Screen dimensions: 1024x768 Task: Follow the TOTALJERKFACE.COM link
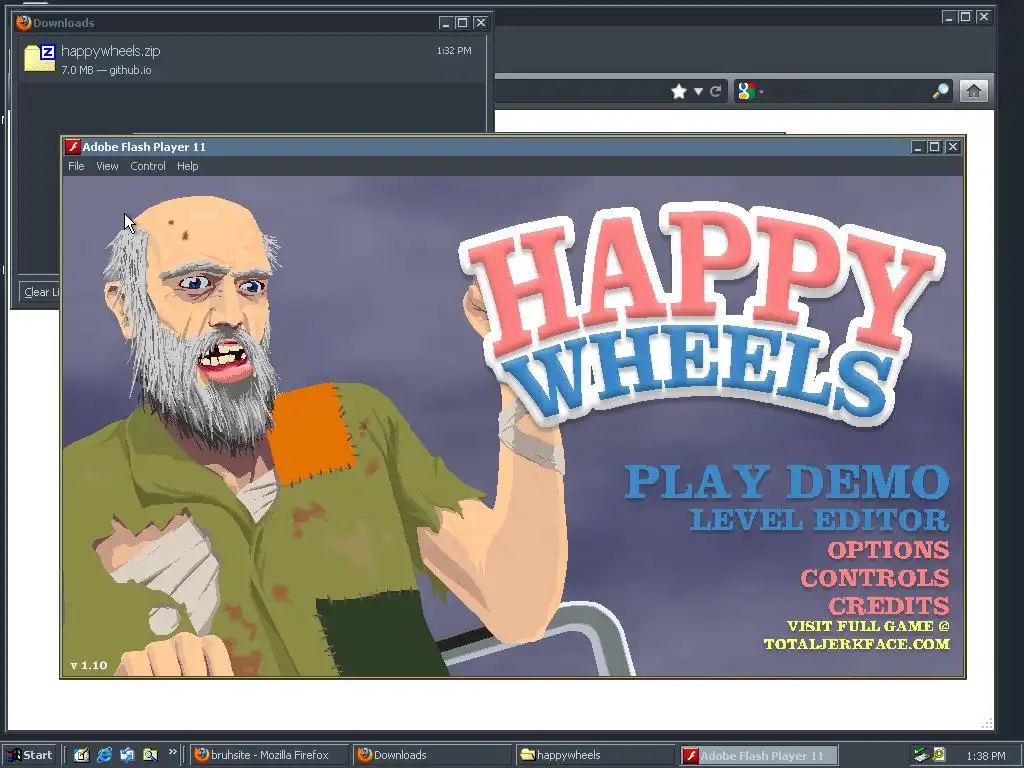point(857,644)
